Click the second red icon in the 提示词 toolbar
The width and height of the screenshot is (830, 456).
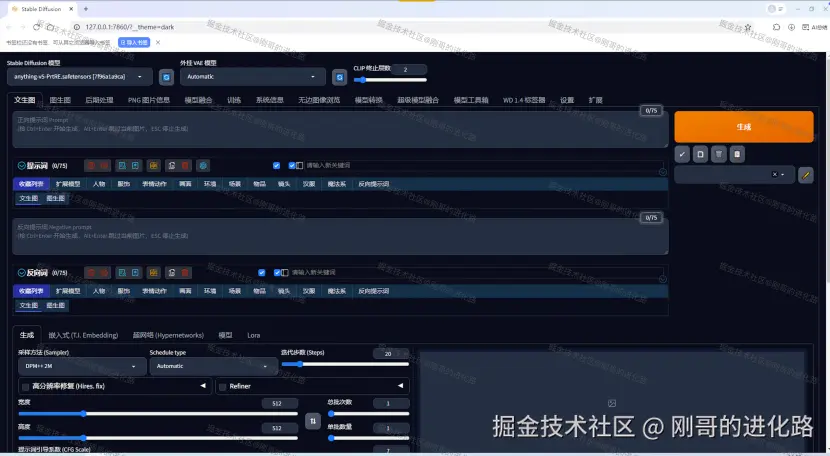click(x=104, y=166)
